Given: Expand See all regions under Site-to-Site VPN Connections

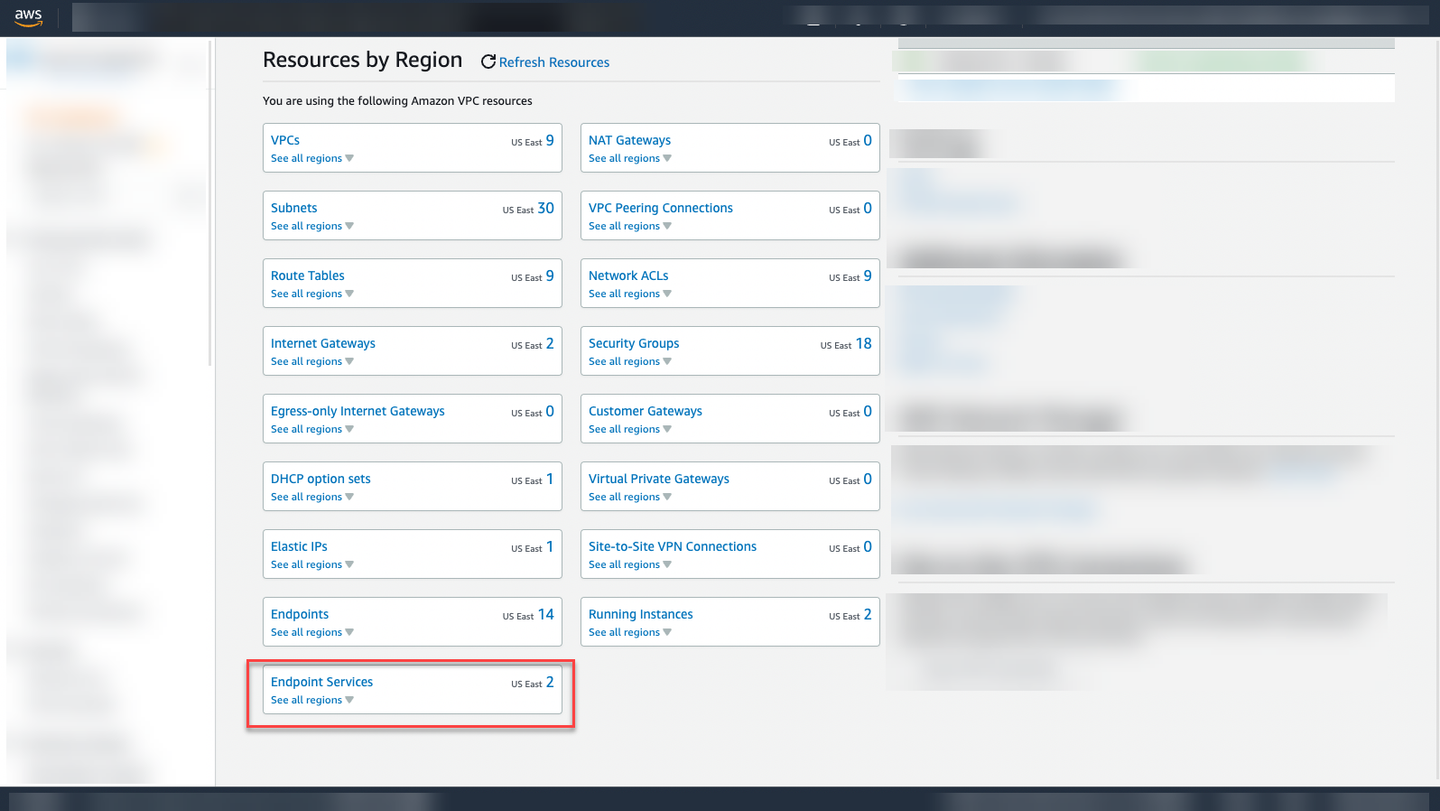Looking at the screenshot, I should (630, 565).
